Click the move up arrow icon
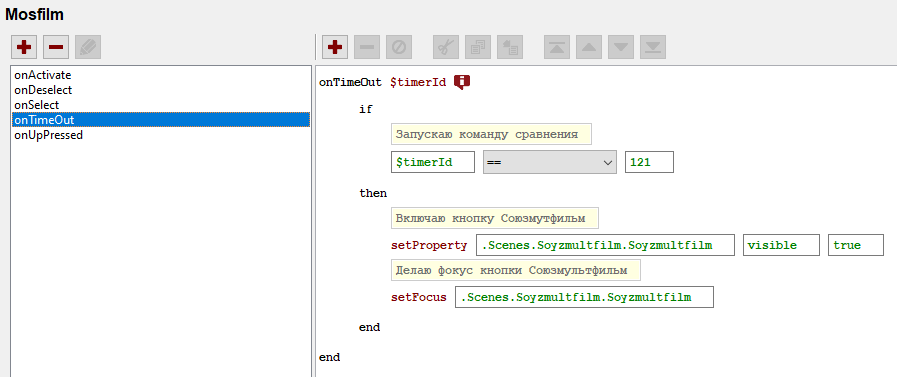Viewport: 897px width, 377px height. pyautogui.click(x=589, y=47)
